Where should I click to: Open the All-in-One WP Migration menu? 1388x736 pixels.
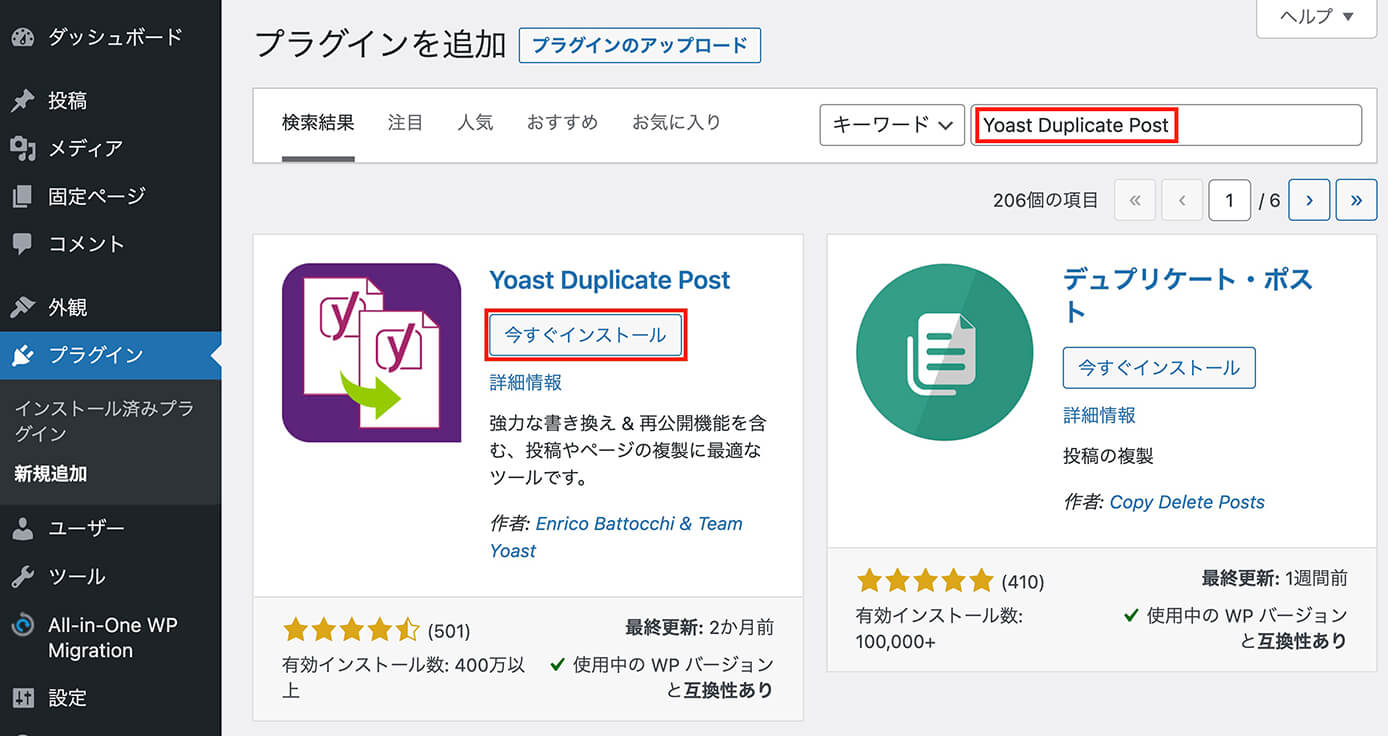point(111,637)
